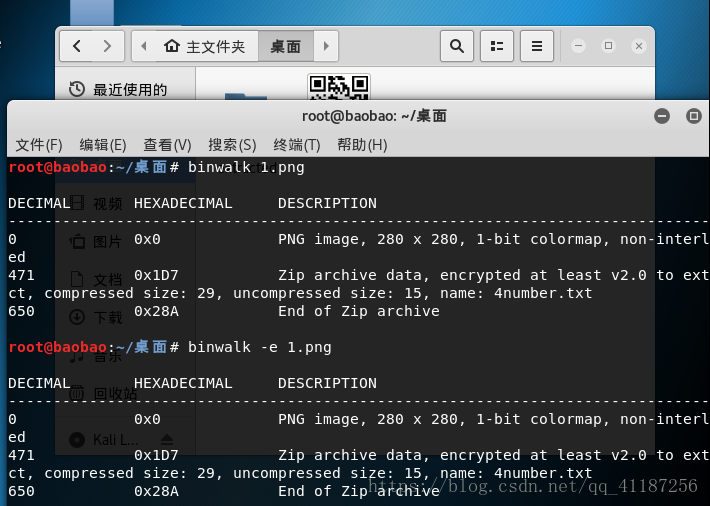Image resolution: width=710 pixels, height=506 pixels.
Task: Go back in the file manager
Action: pyautogui.click(x=77, y=46)
